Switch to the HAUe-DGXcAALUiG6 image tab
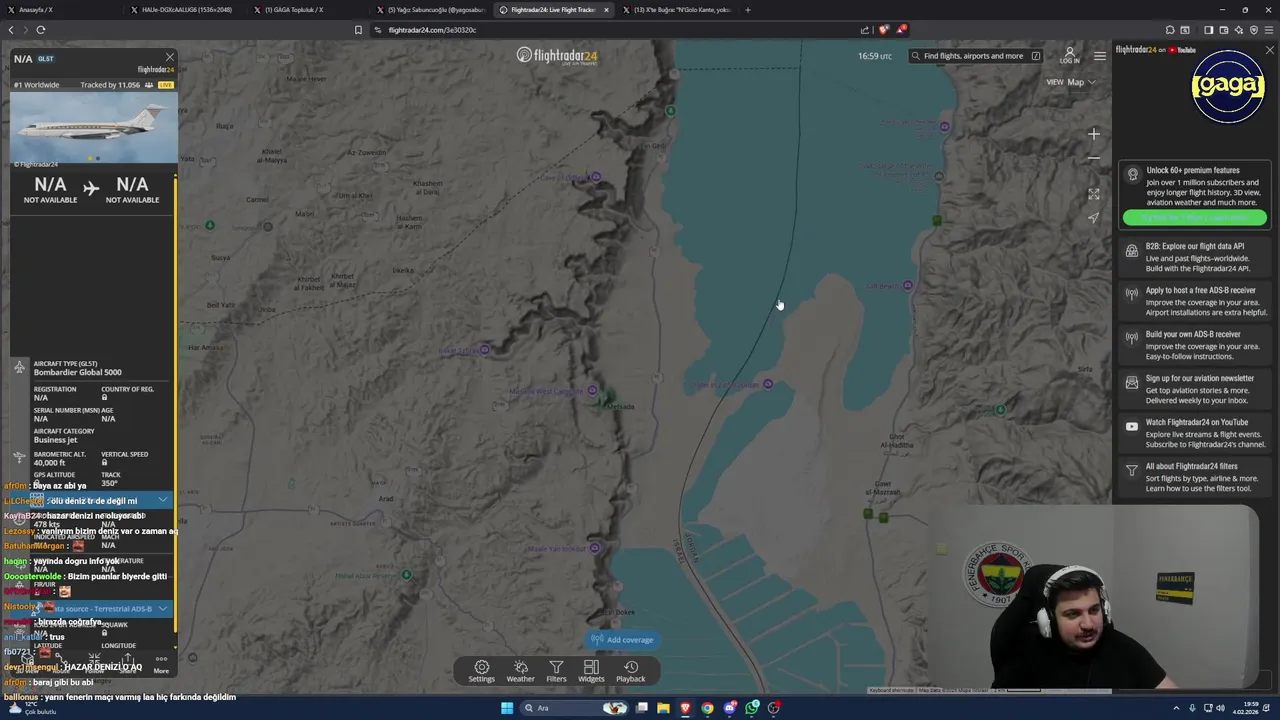This screenshot has width=1280, height=720. click(x=182, y=10)
